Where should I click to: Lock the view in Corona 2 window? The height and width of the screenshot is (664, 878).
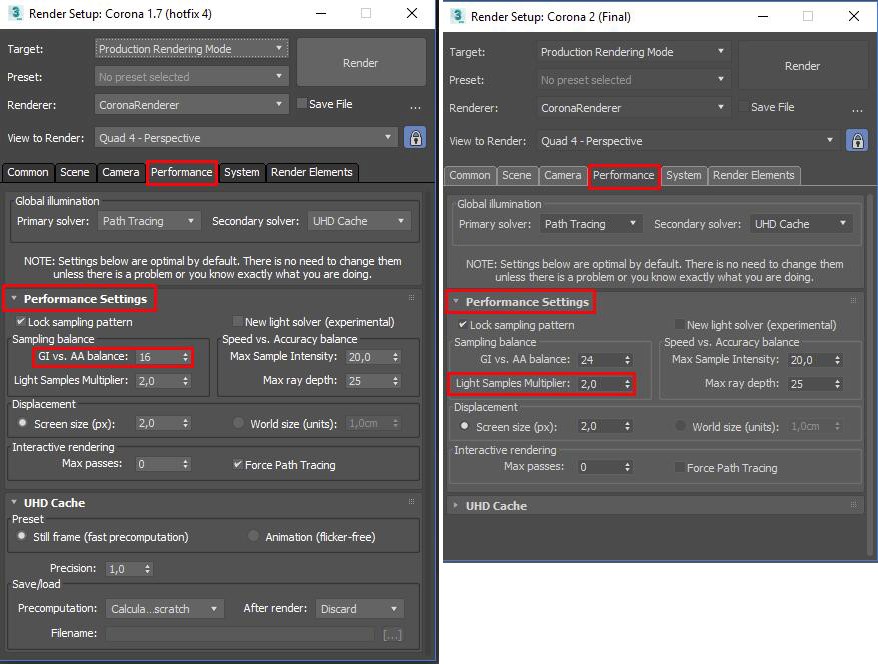pyautogui.click(x=857, y=141)
